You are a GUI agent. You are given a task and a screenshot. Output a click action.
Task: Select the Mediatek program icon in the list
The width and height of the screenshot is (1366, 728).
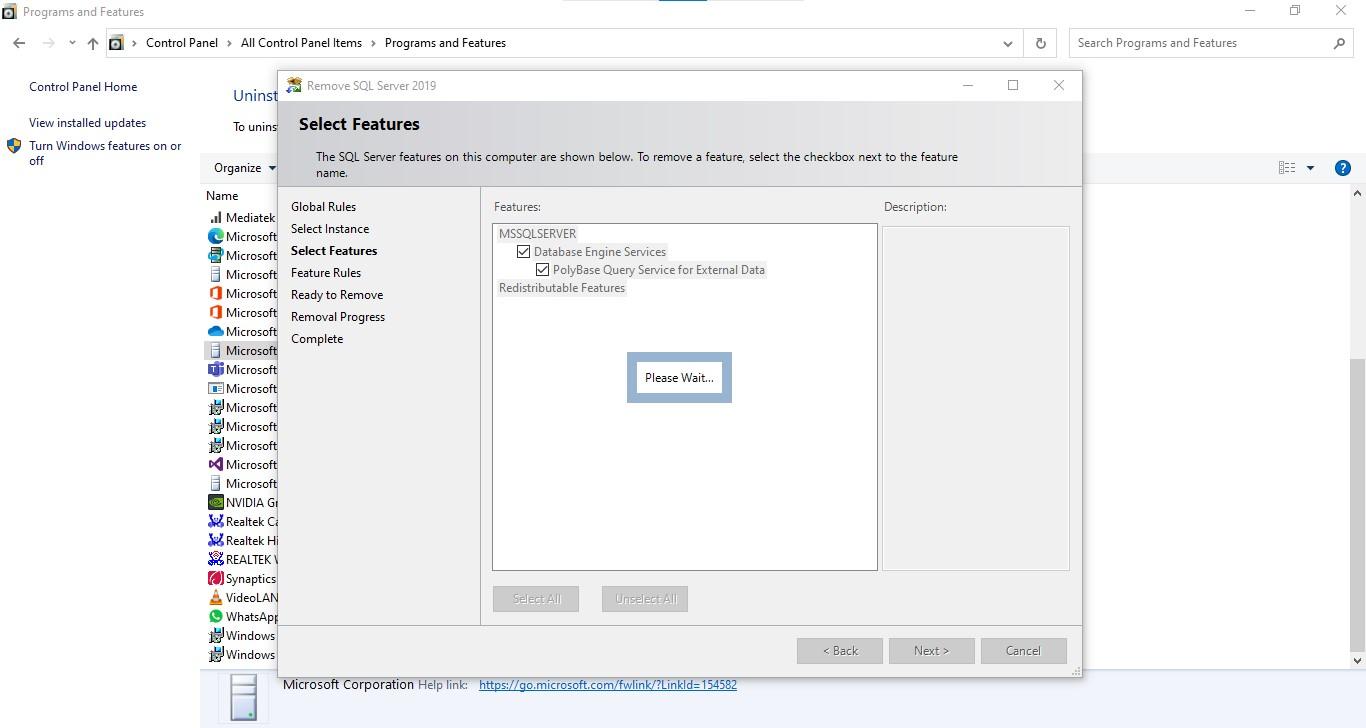[x=215, y=217]
